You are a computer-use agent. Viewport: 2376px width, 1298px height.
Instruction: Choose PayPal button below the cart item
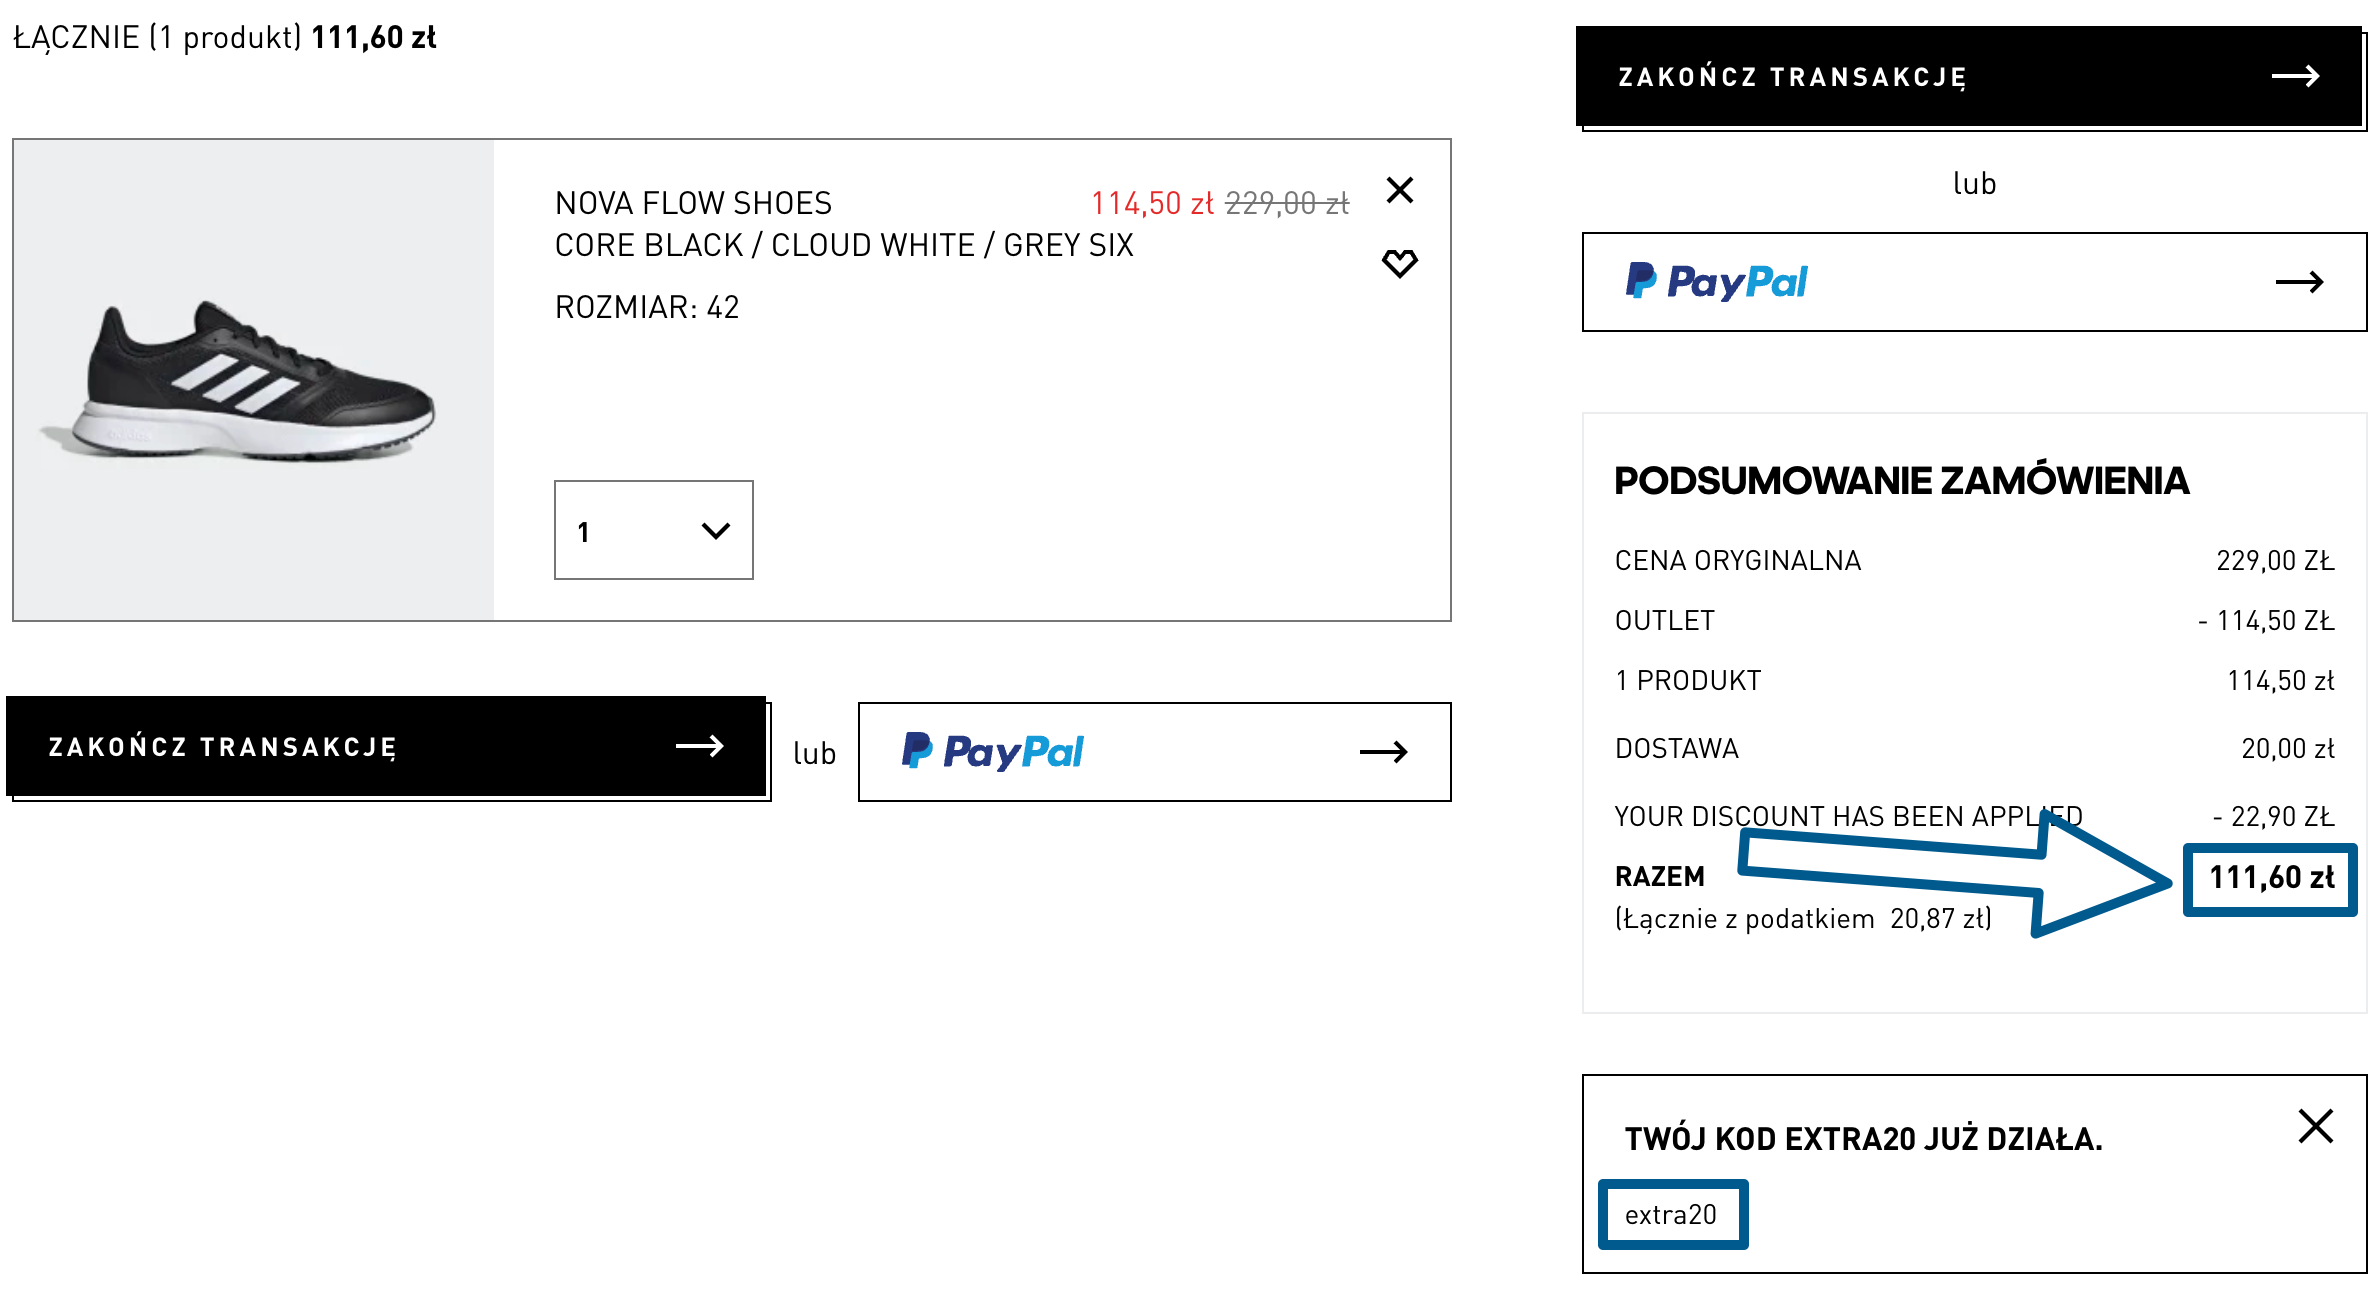coord(1154,752)
